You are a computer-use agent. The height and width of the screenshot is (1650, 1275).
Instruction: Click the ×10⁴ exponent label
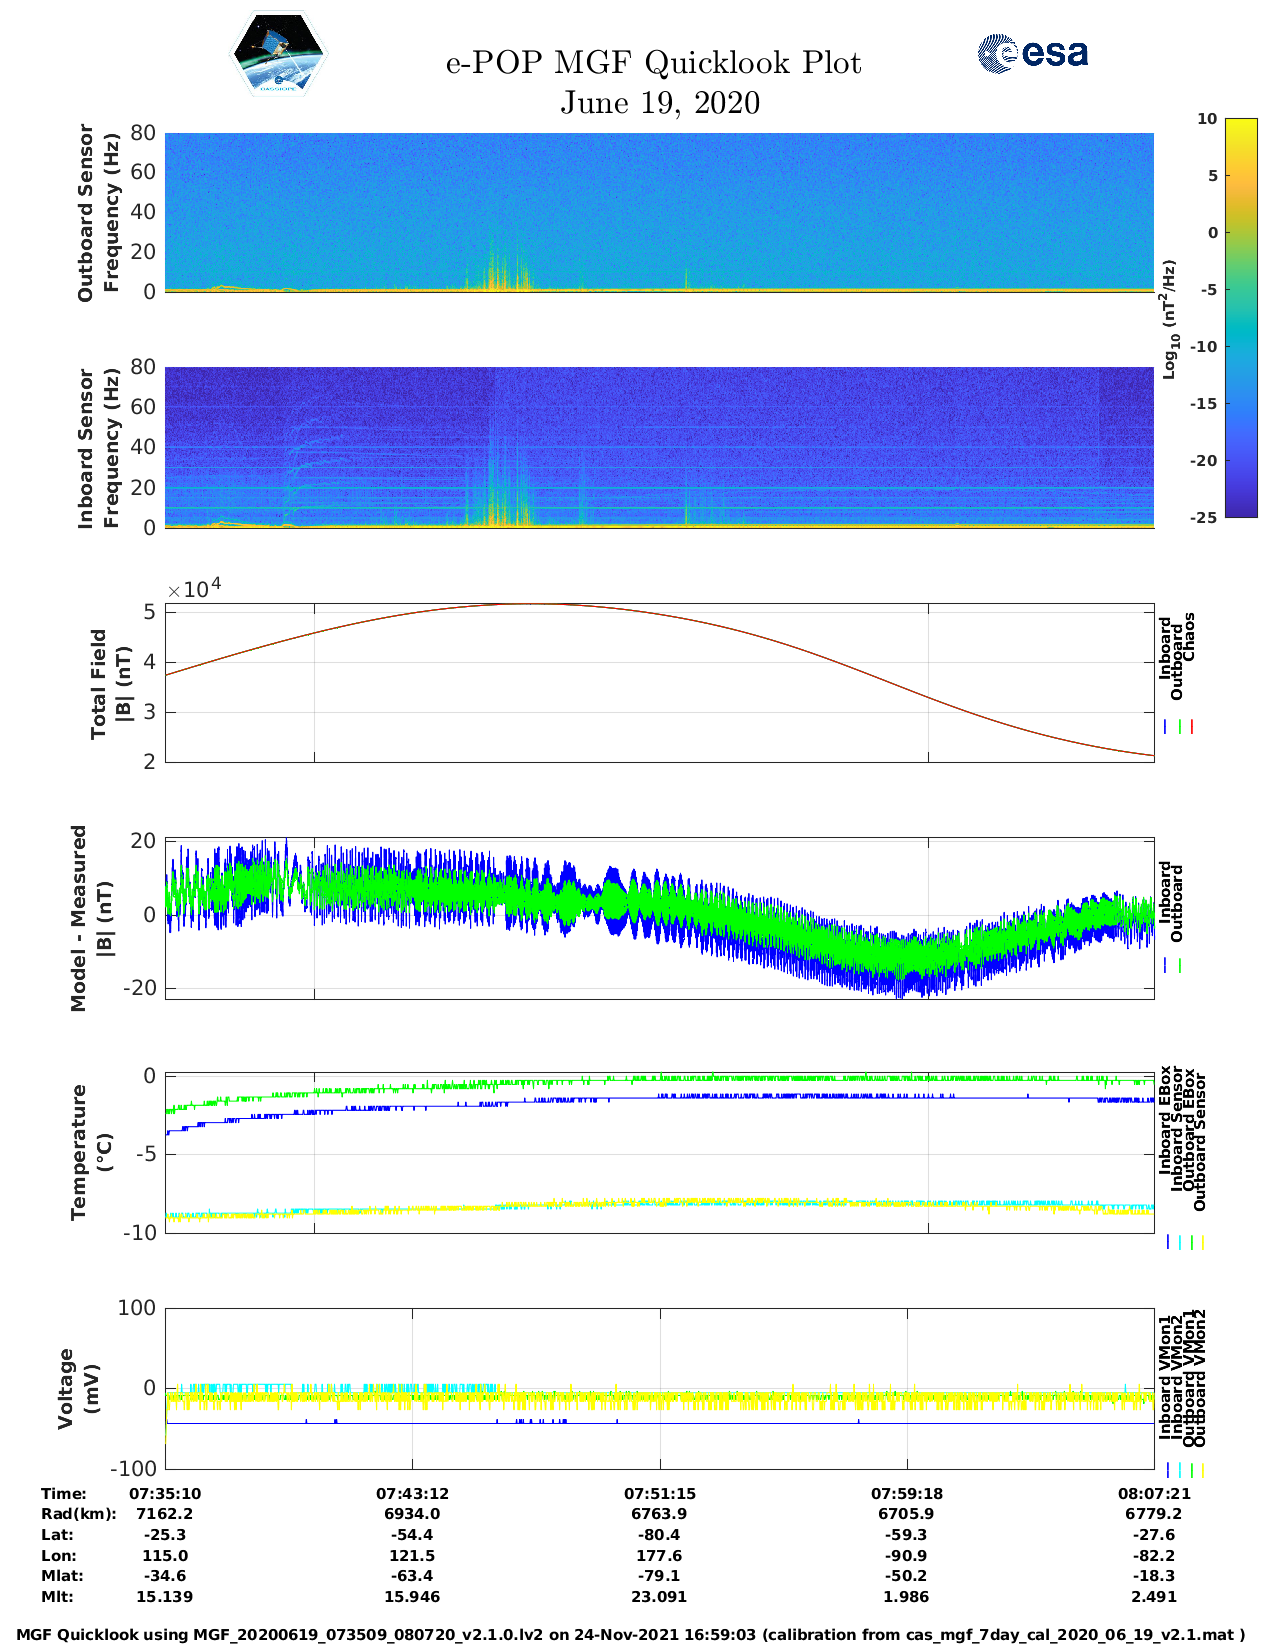click(193, 589)
